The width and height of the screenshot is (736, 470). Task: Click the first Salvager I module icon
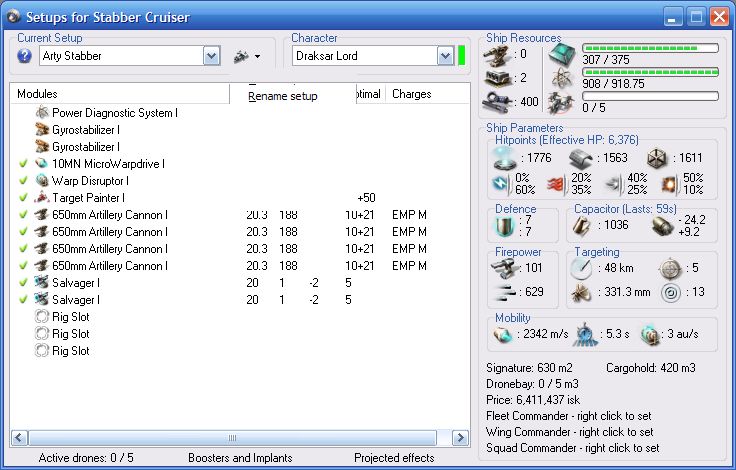[42, 282]
